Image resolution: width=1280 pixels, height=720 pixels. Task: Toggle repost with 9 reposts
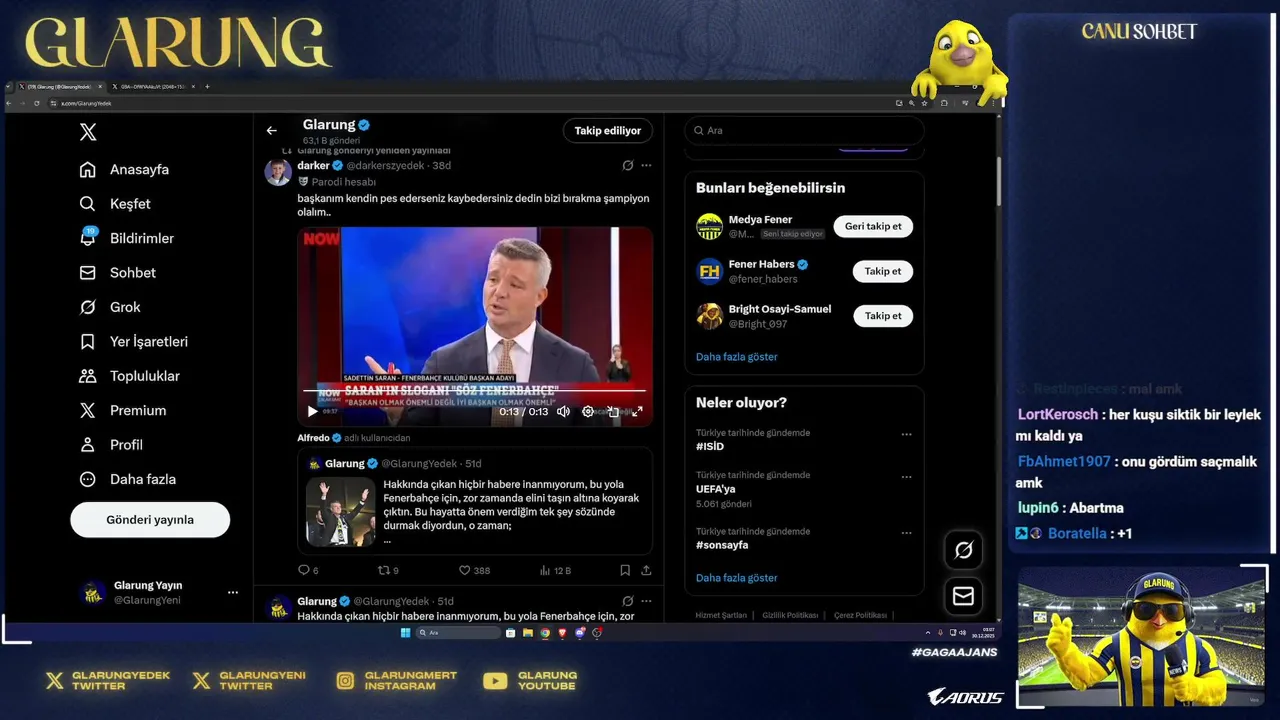tap(387, 570)
